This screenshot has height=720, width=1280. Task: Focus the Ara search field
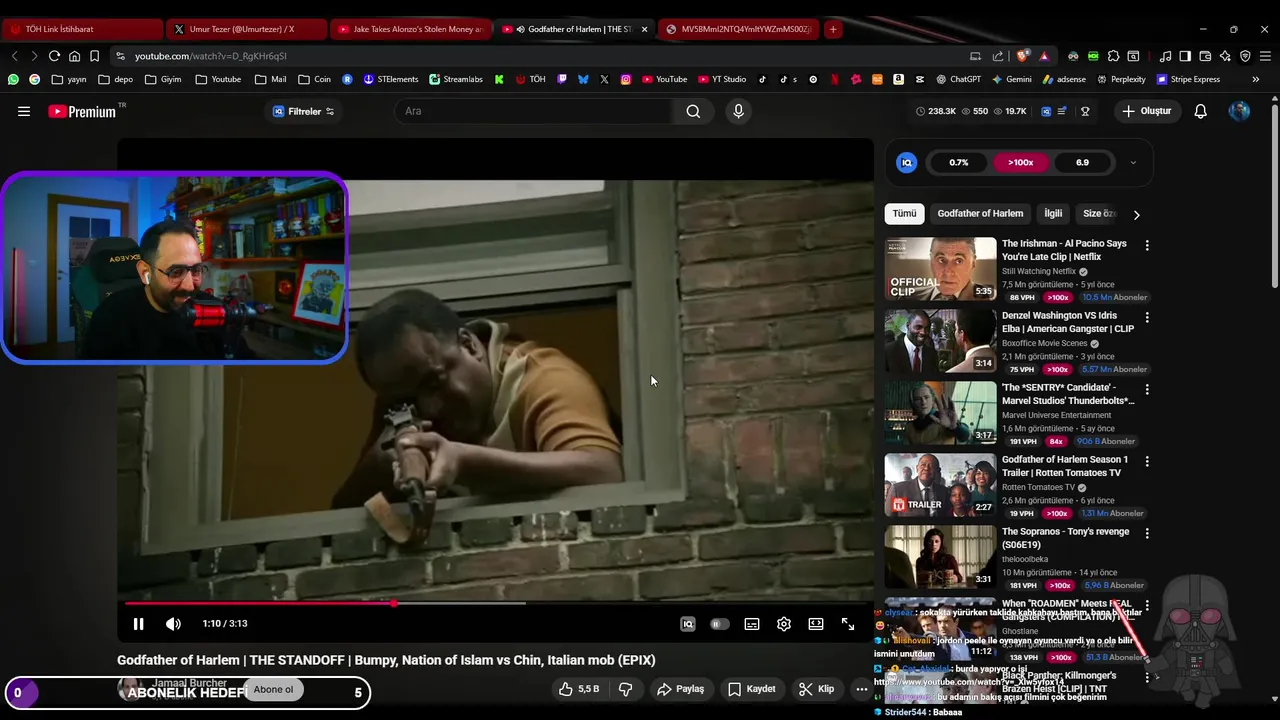coord(535,111)
